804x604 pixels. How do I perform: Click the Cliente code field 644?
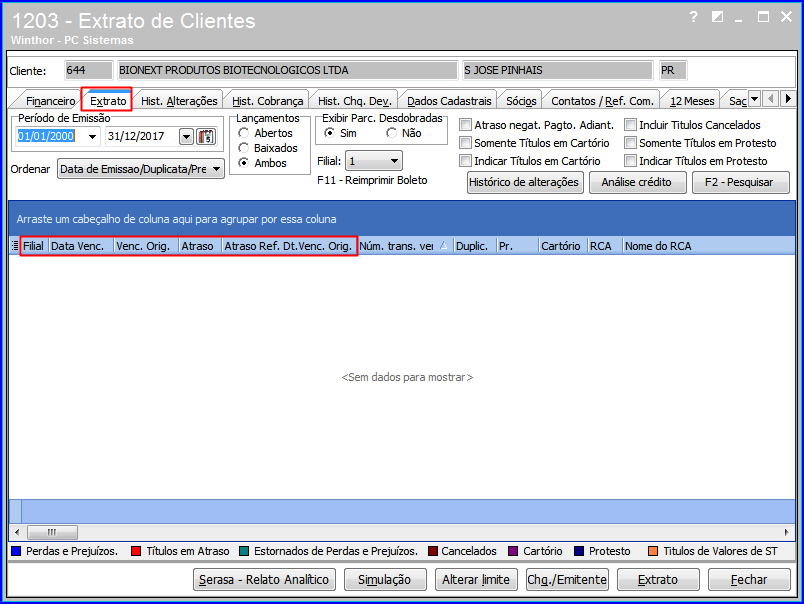pos(89,70)
